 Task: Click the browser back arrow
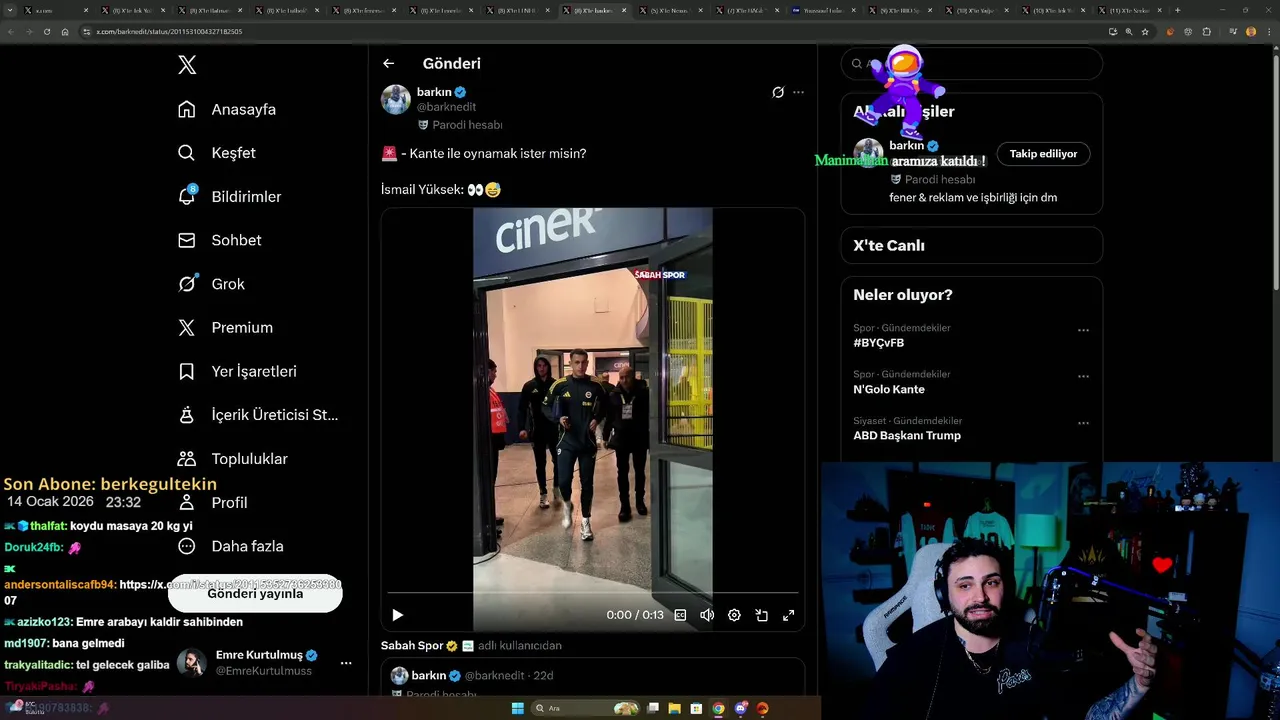tap(12, 31)
